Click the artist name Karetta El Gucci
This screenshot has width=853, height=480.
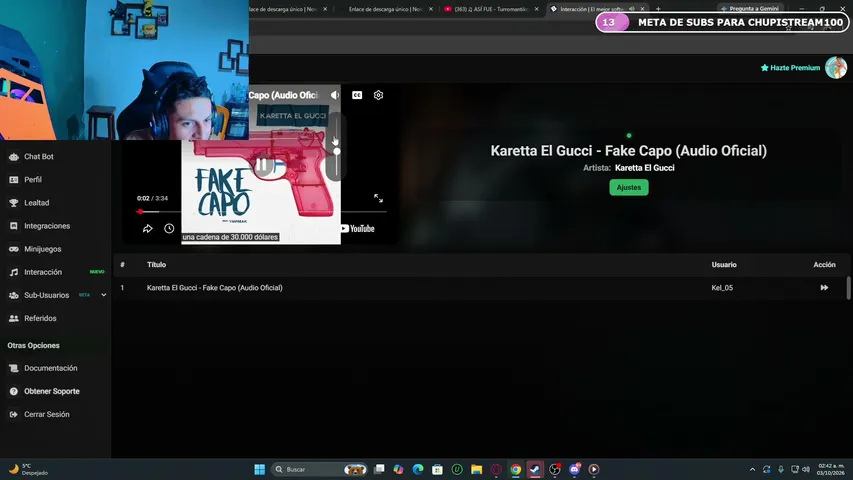coord(645,168)
